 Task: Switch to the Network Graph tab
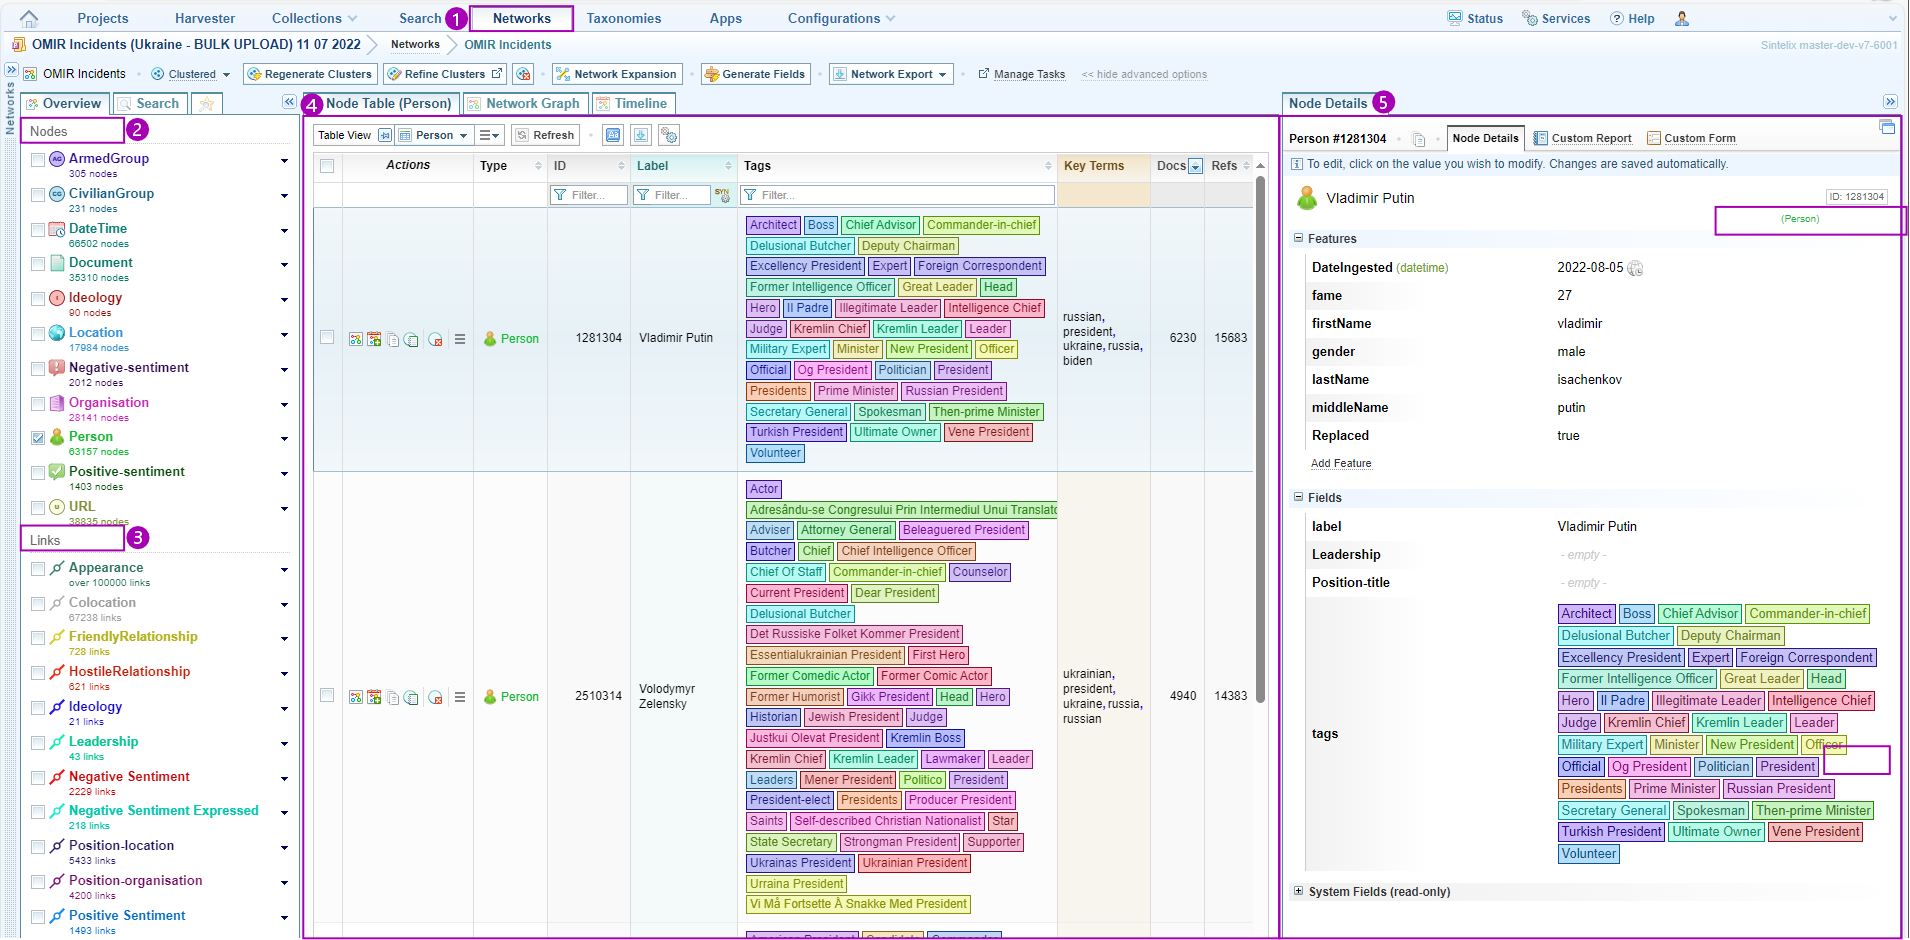pyautogui.click(x=525, y=103)
